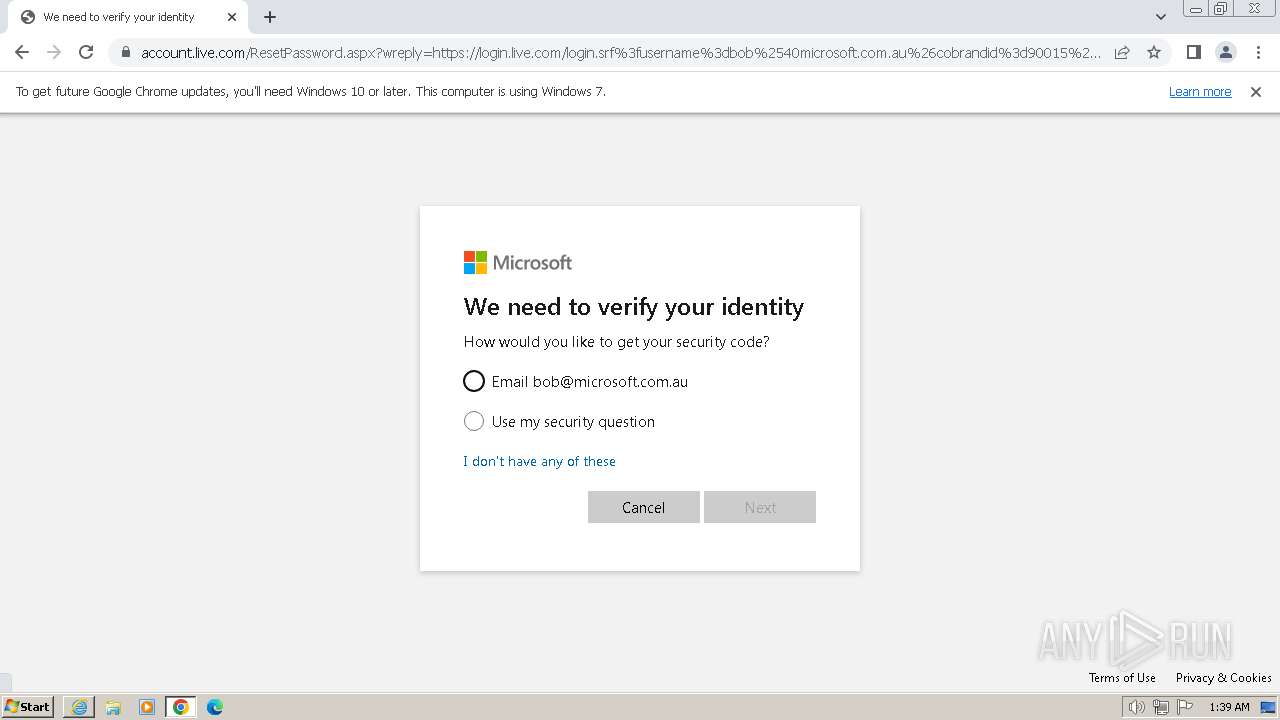Click the Cancel button
The width and height of the screenshot is (1280, 720).
click(x=644, y=507)
